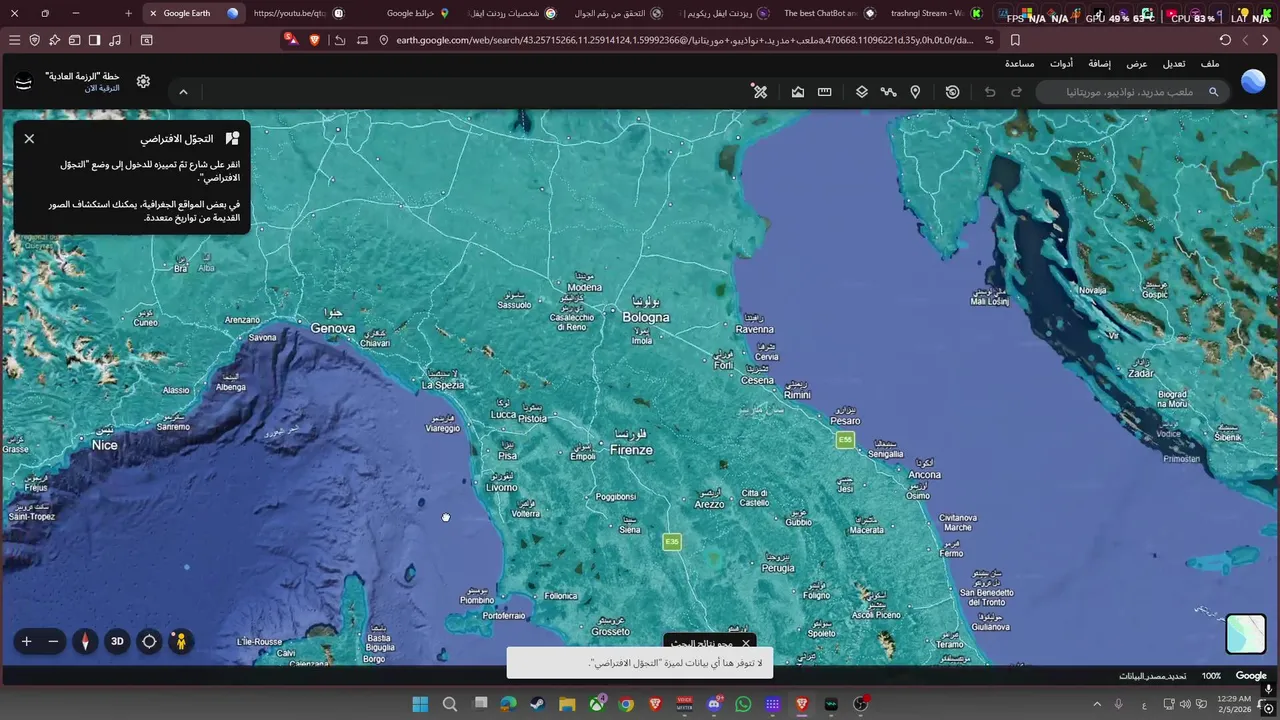
Task: Zoom in with the plus button
Action: (x=27, y=641)
